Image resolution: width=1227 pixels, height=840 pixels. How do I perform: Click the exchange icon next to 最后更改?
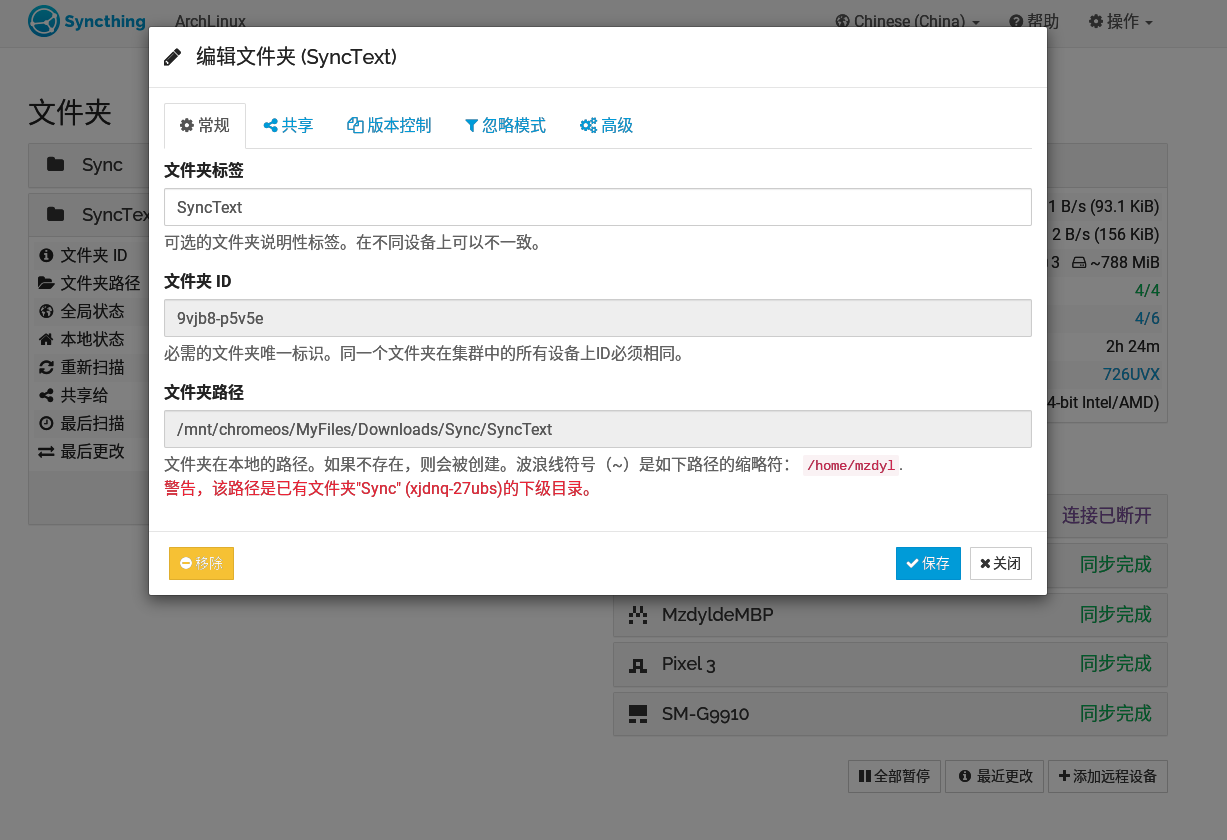pyautogui.click(x=45, y=451)
